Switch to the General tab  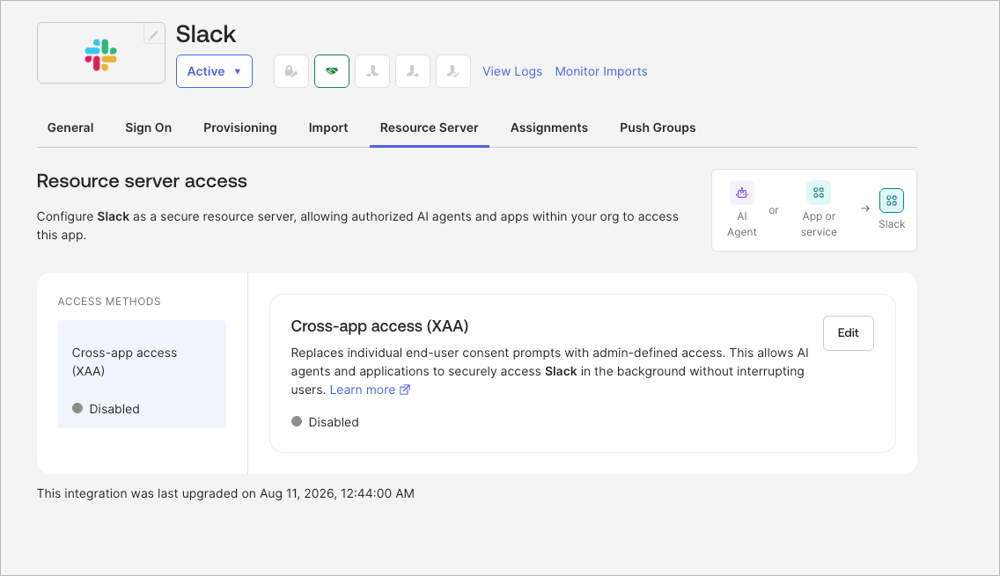[x=70, y=128]
